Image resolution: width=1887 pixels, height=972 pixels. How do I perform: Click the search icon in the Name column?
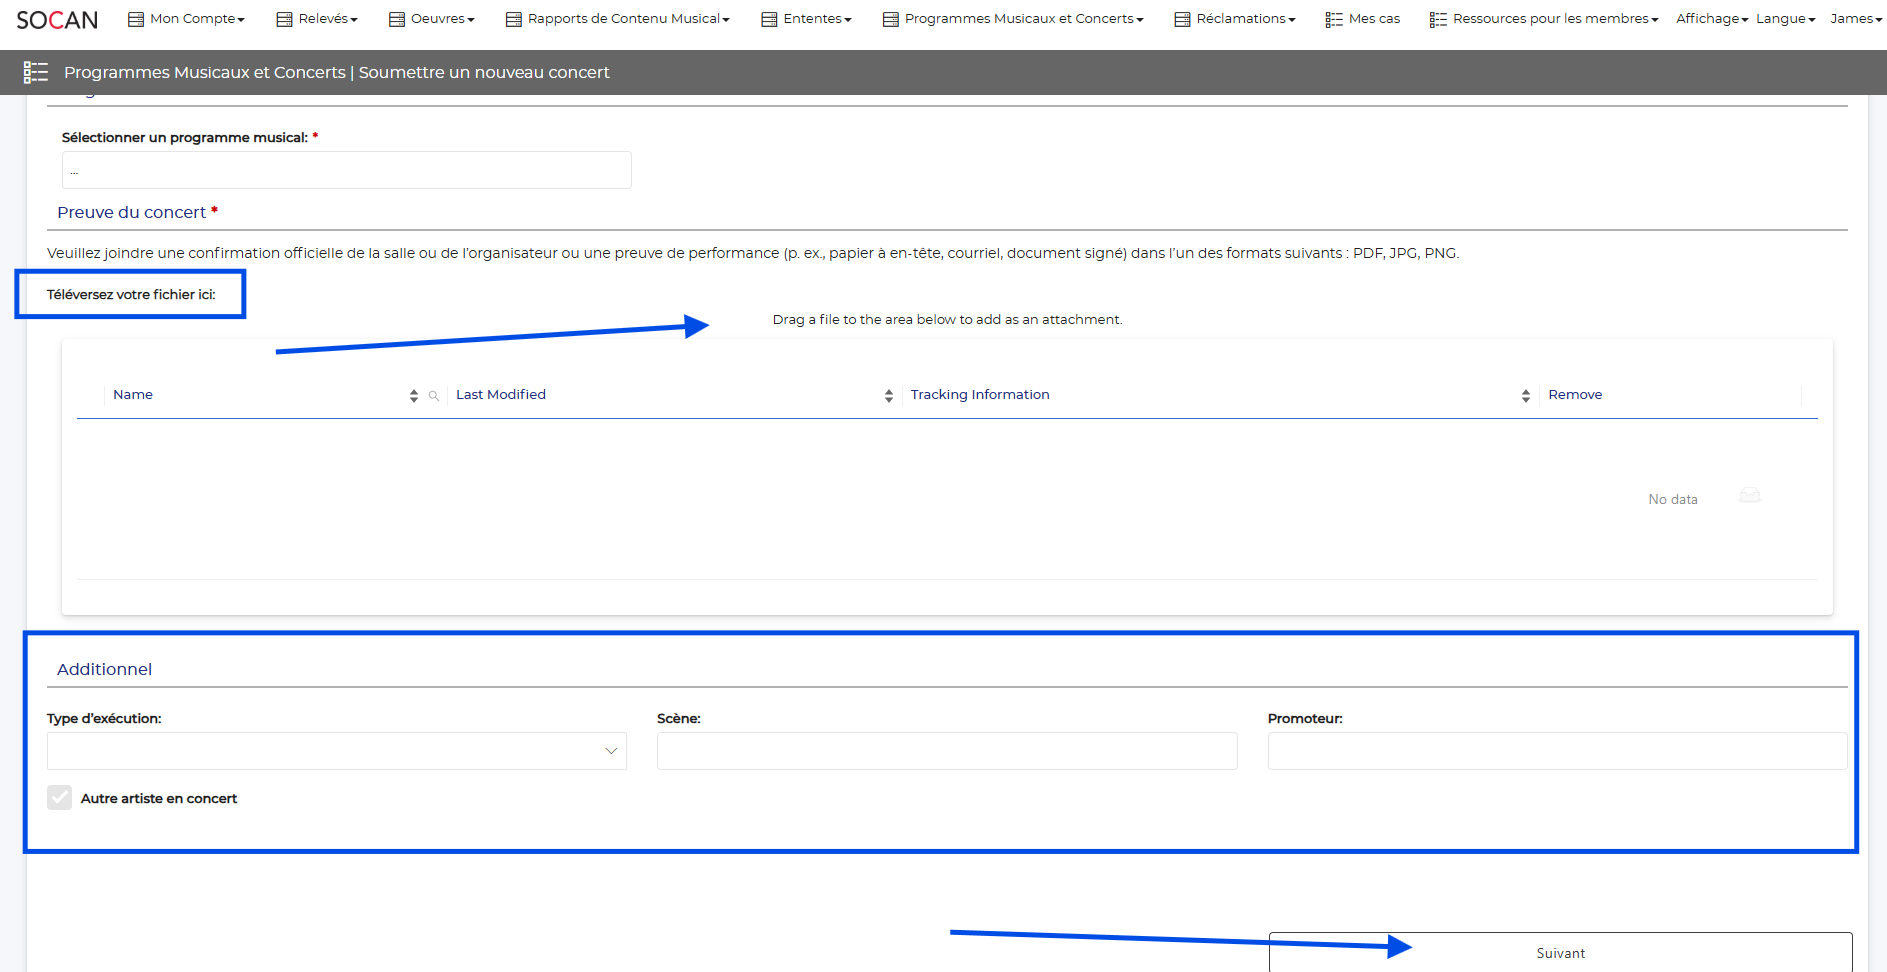(434, 396)
